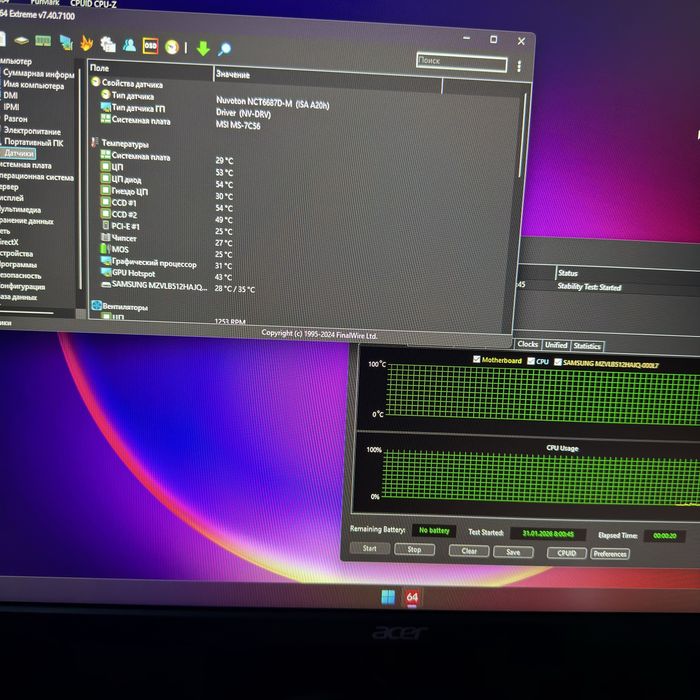Click the Поиск search field
The image size is (700, 700).
pos(462,62)
